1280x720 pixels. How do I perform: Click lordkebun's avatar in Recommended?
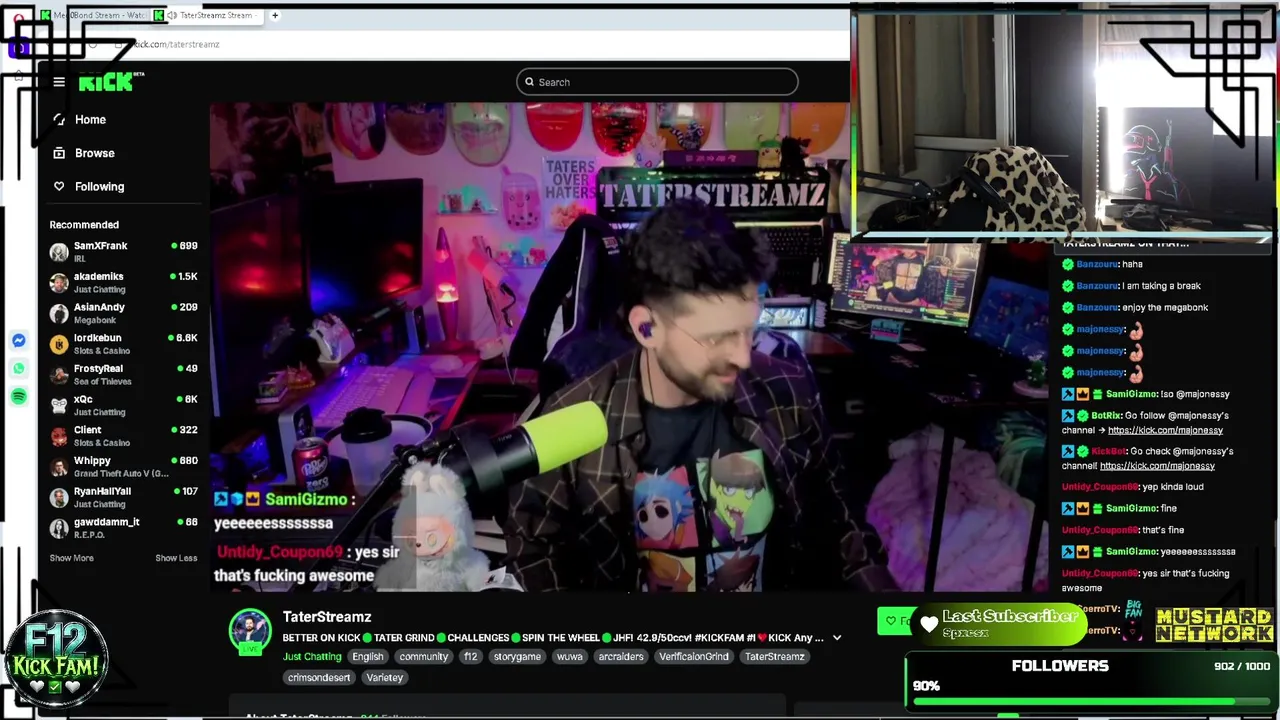(x=59, y=344)
